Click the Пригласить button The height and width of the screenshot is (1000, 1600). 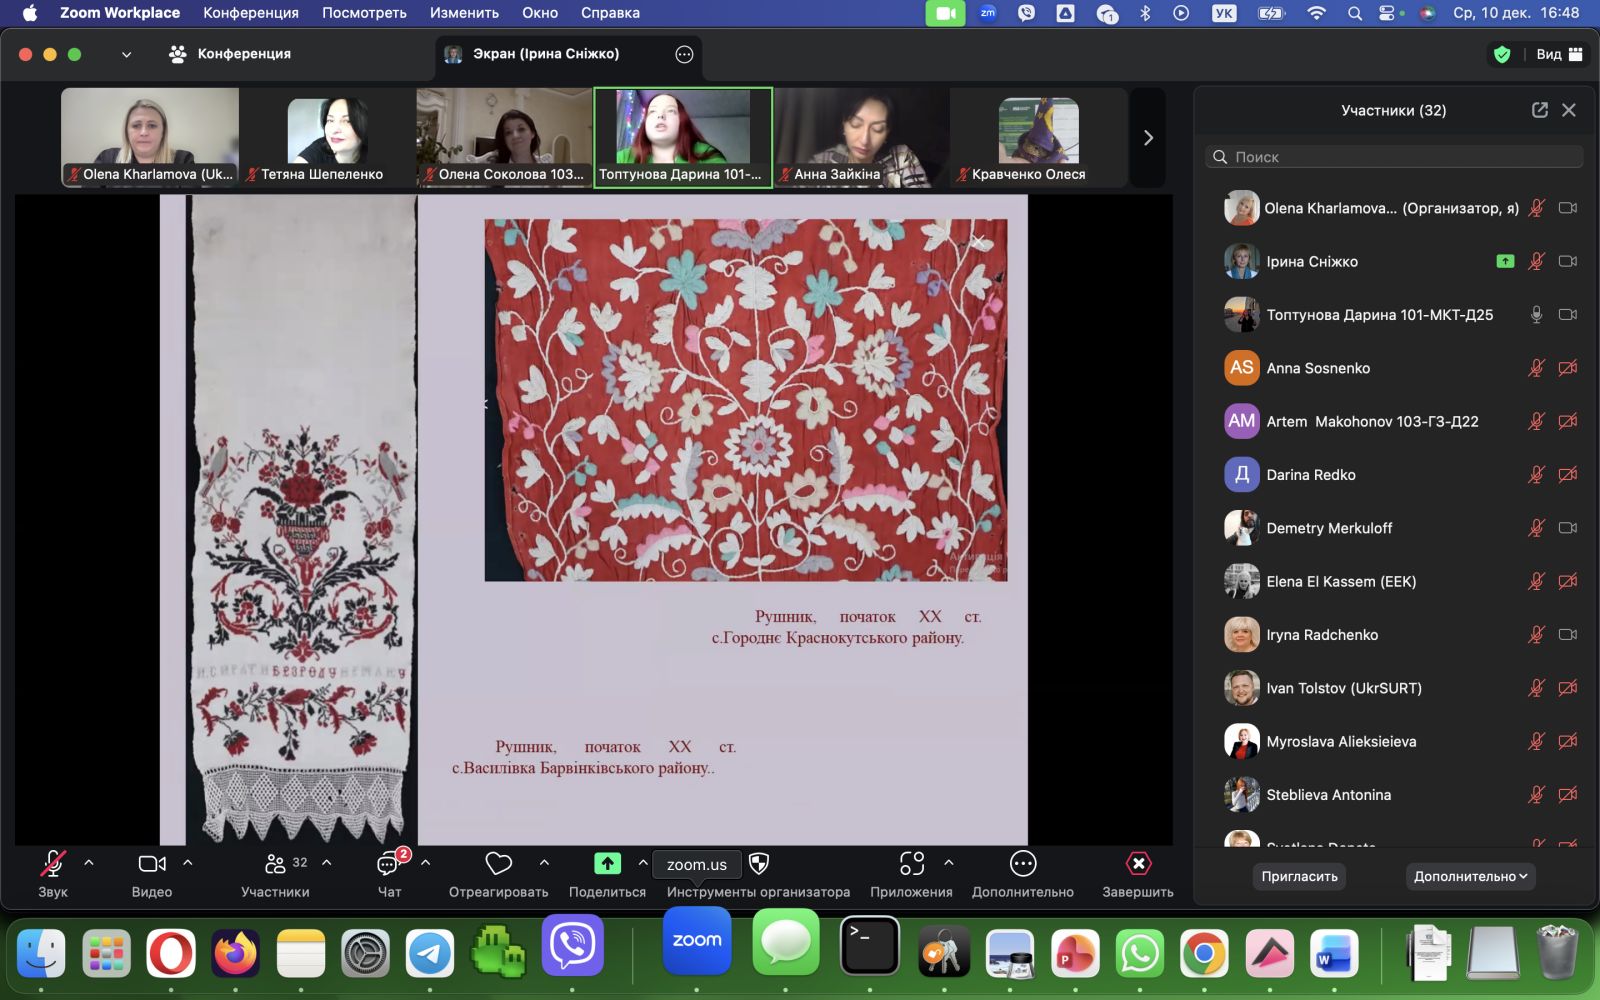click(x=1299, y=876)
